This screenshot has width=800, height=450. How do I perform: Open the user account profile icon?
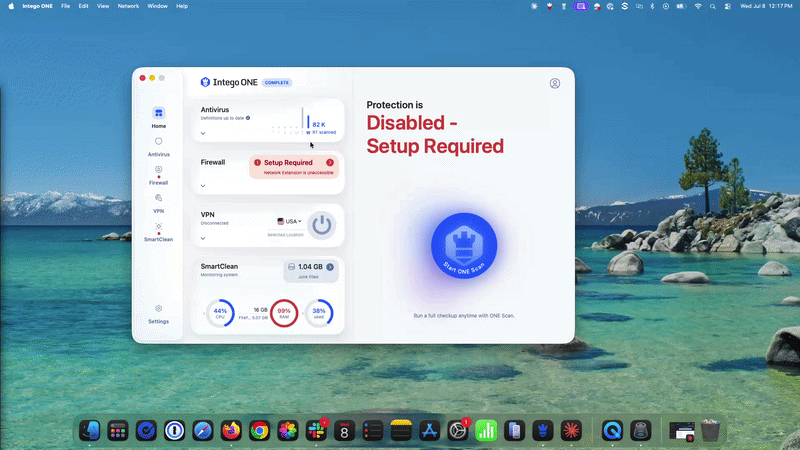click(555, 83)
